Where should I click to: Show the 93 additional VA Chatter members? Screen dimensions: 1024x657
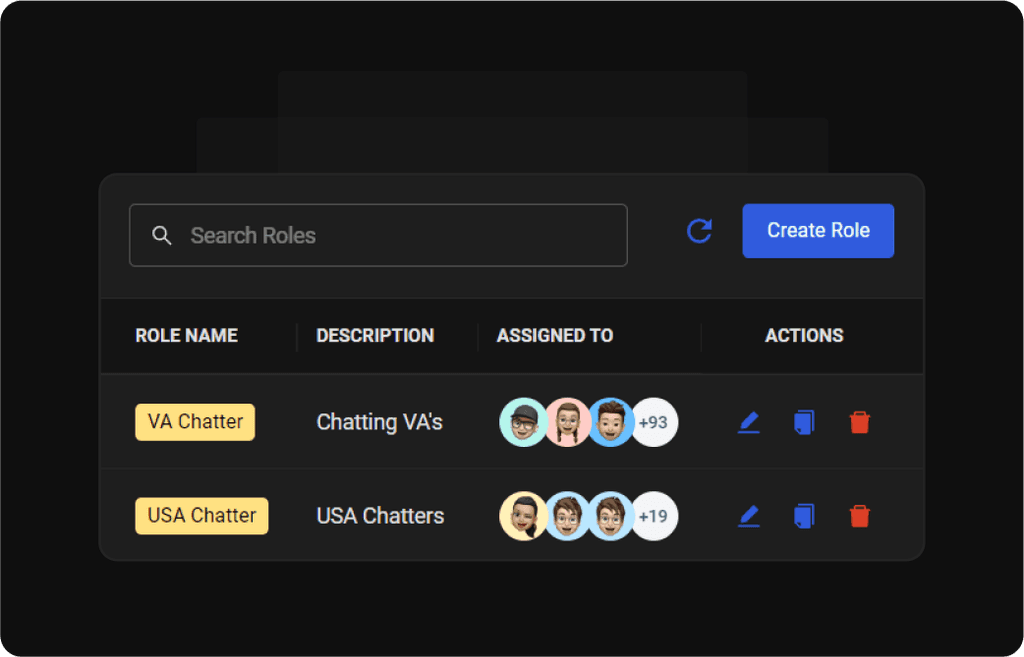click(654, 422)
